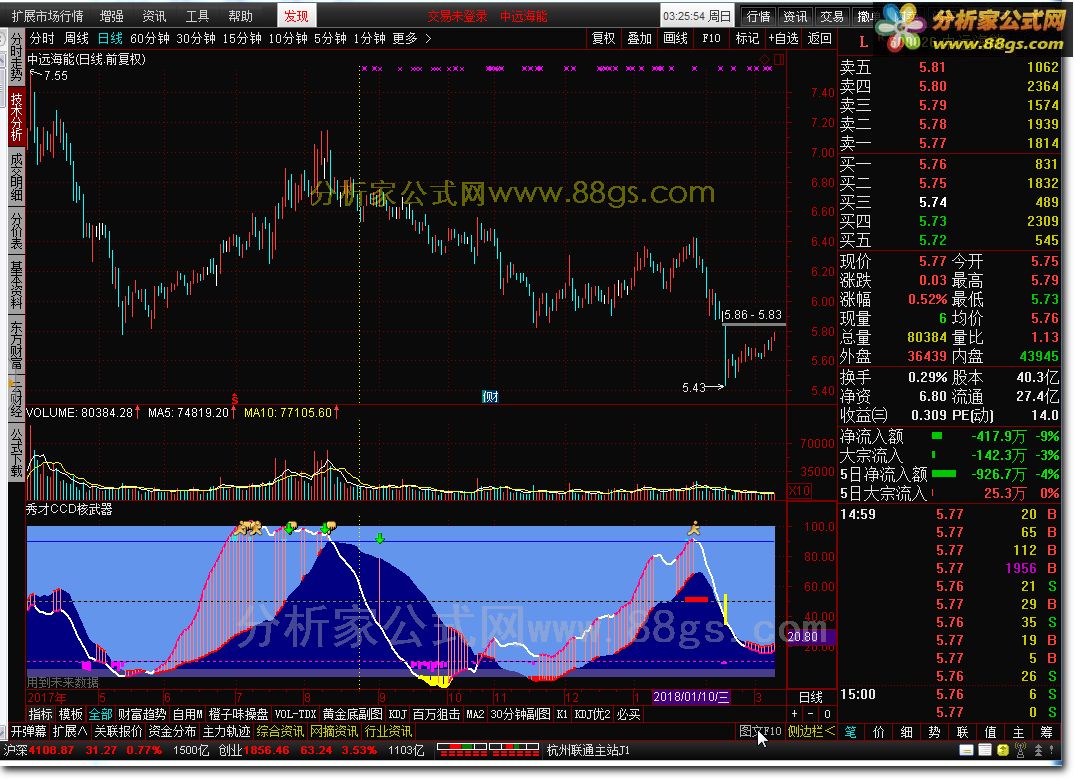Select the 笔 tab in the side panel
Viewport: 1075px width, 779px height.
850,732
